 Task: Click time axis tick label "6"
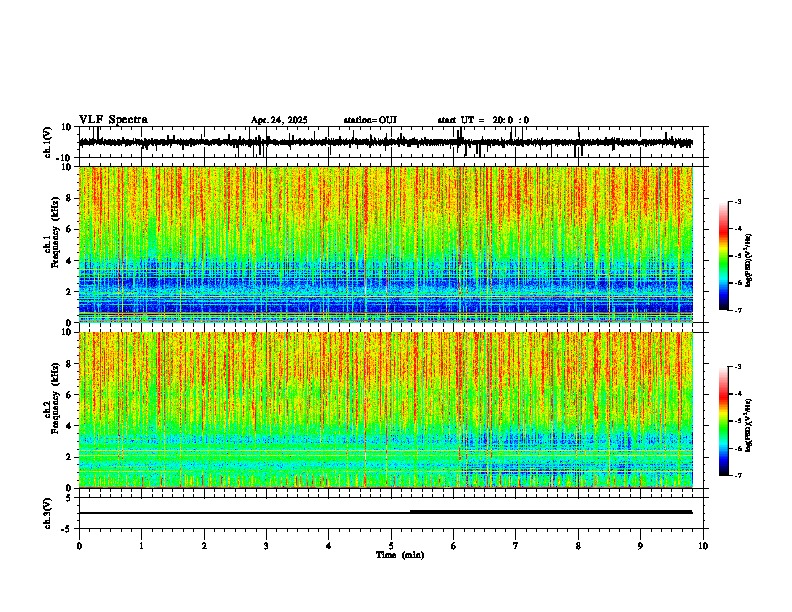pos(454,546)
